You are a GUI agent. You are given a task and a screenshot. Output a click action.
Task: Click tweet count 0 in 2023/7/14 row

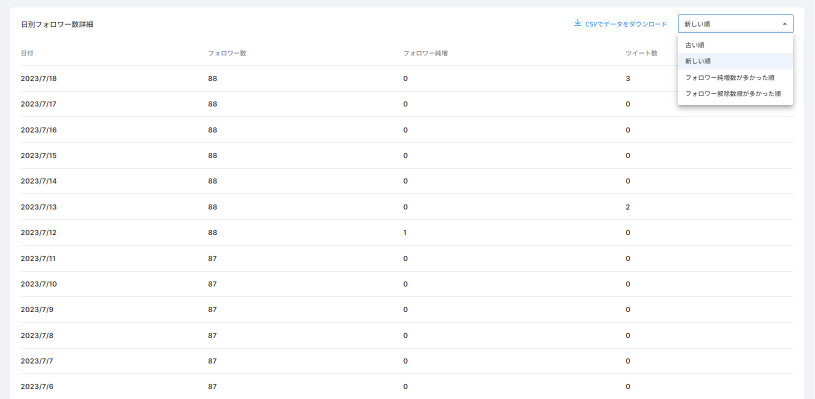(628, 181)
